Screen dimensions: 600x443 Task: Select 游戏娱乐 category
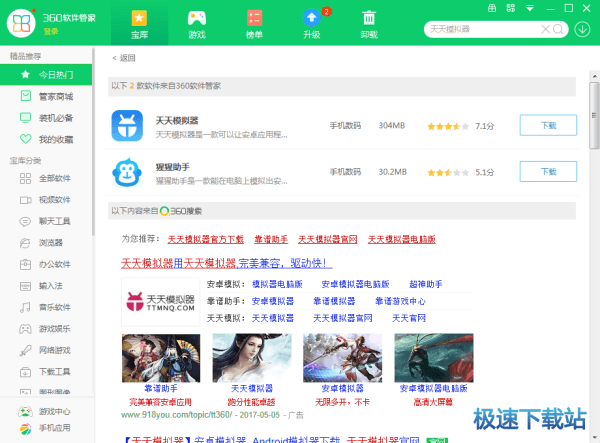tap(46, 329)
